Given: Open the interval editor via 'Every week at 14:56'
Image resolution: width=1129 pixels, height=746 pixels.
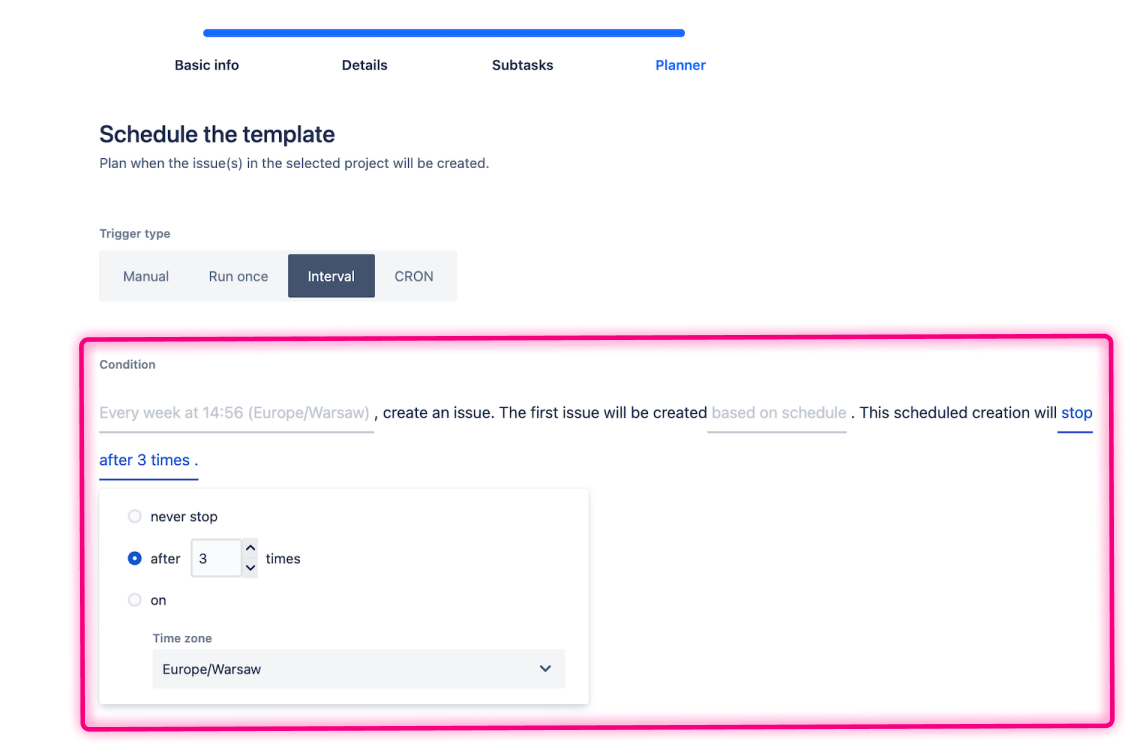Looking at the screenshot, I should 236,412.
